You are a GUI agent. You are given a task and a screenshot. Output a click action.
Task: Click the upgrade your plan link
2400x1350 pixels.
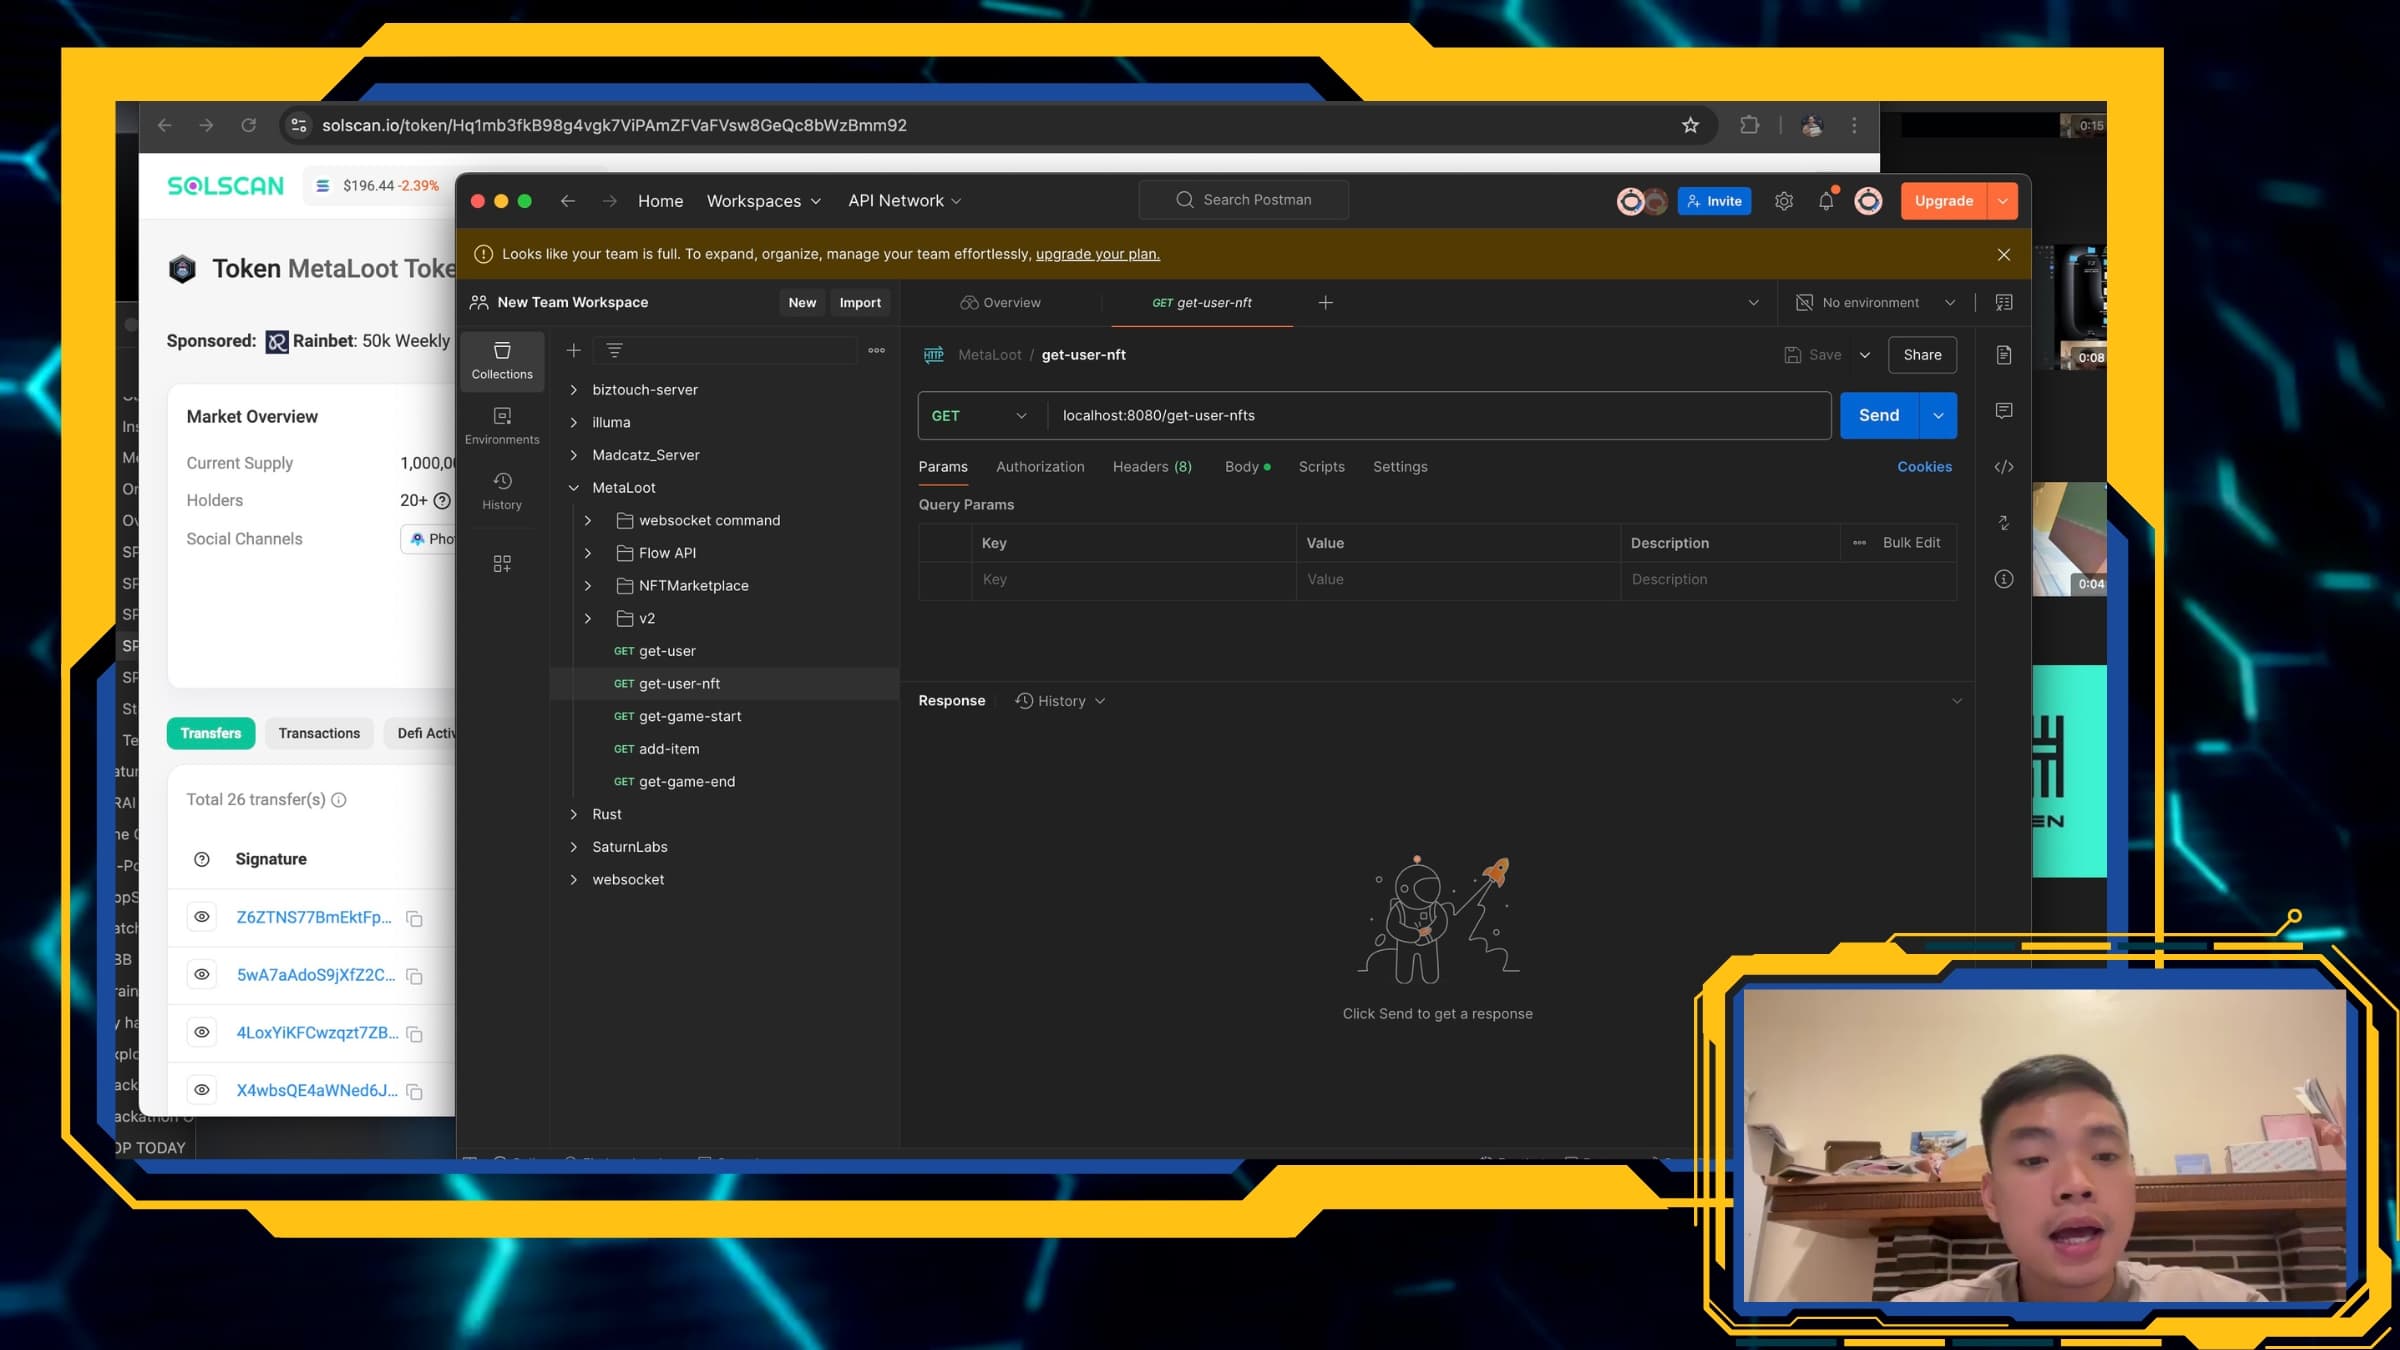(1097, 254)
